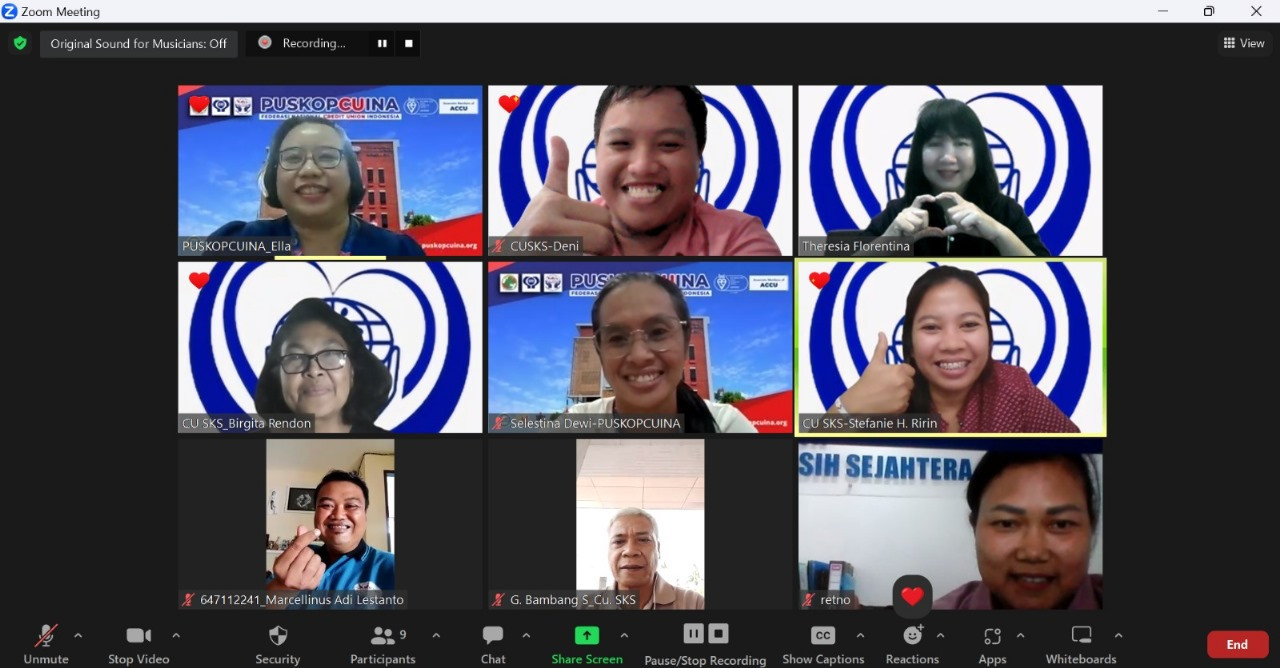Expand the arrow next to Show Captions
Screen dimensions: 1280x668
tap(860, 635)
